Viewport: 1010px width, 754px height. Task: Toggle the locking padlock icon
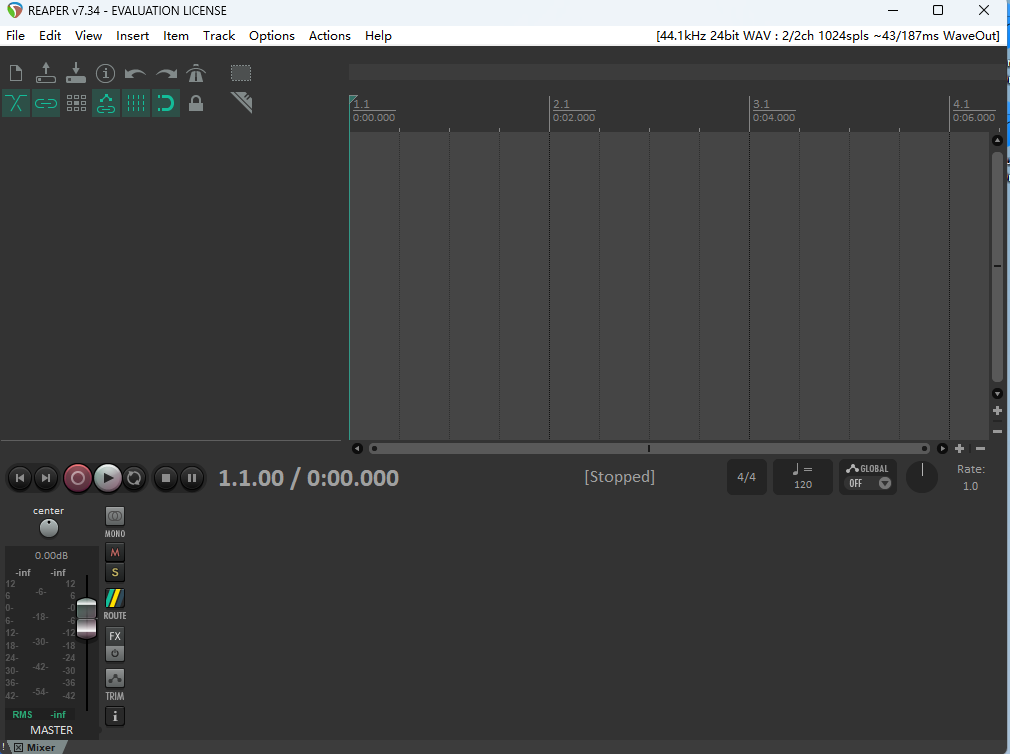196,103
